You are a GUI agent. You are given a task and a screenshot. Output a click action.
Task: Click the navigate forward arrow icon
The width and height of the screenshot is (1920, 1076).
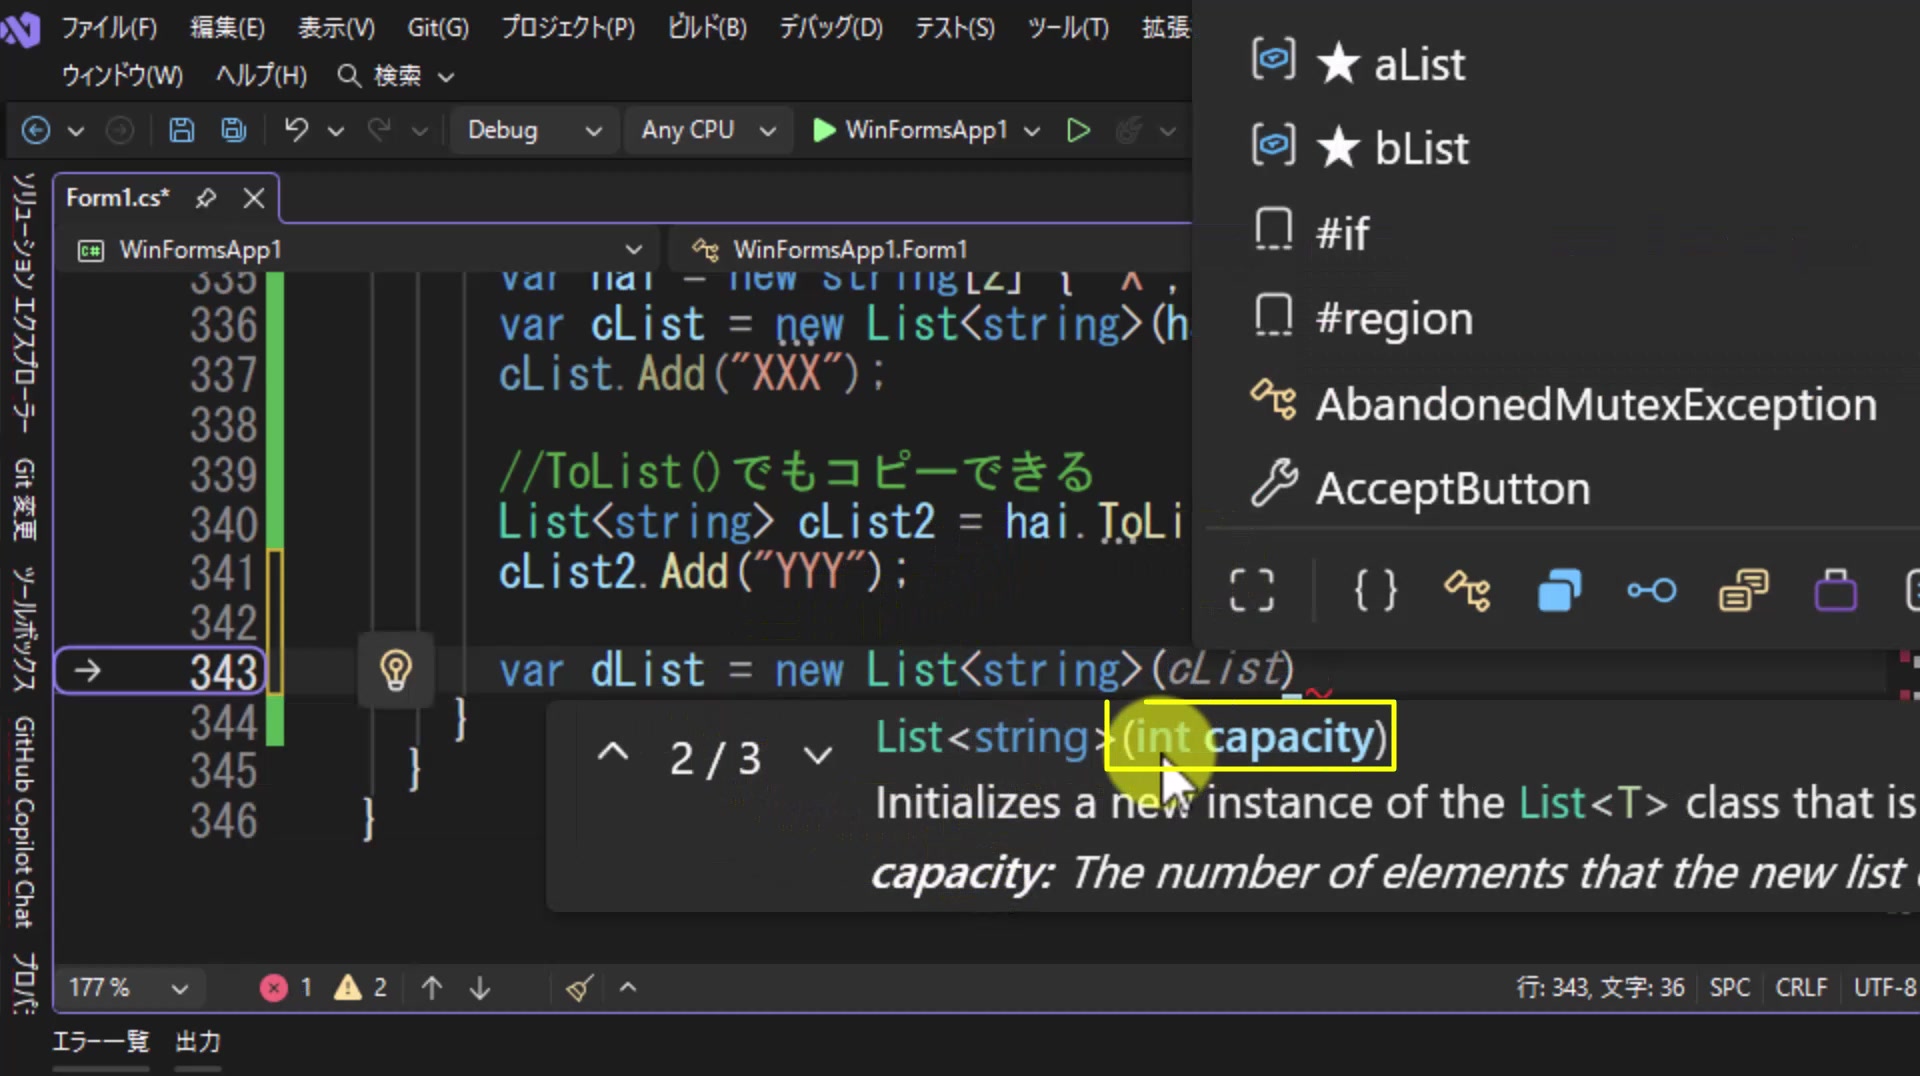(120, 130)
